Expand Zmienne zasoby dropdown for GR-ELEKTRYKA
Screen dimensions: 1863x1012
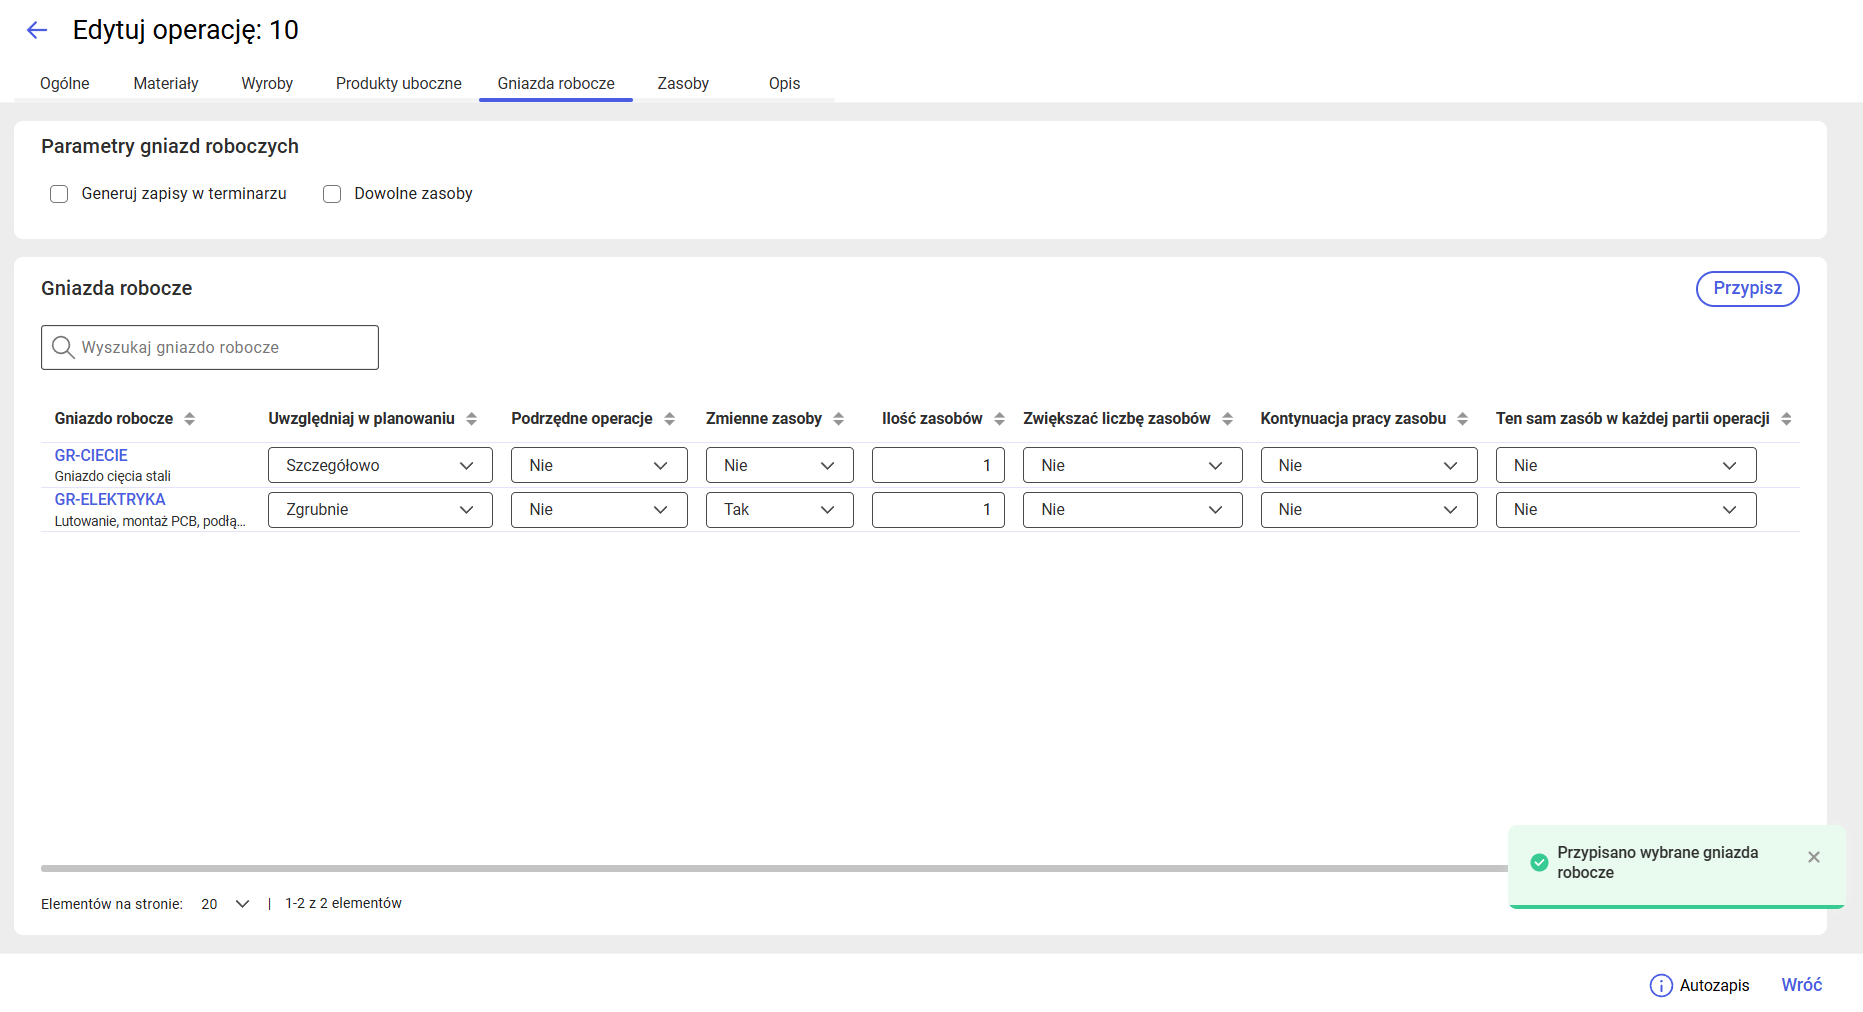779,510
